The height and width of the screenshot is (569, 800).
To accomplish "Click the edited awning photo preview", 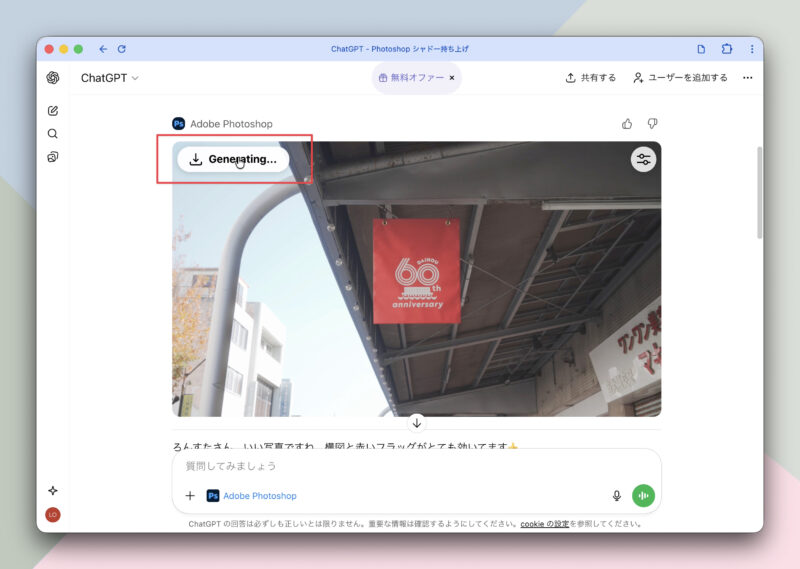I will [416, 279].
